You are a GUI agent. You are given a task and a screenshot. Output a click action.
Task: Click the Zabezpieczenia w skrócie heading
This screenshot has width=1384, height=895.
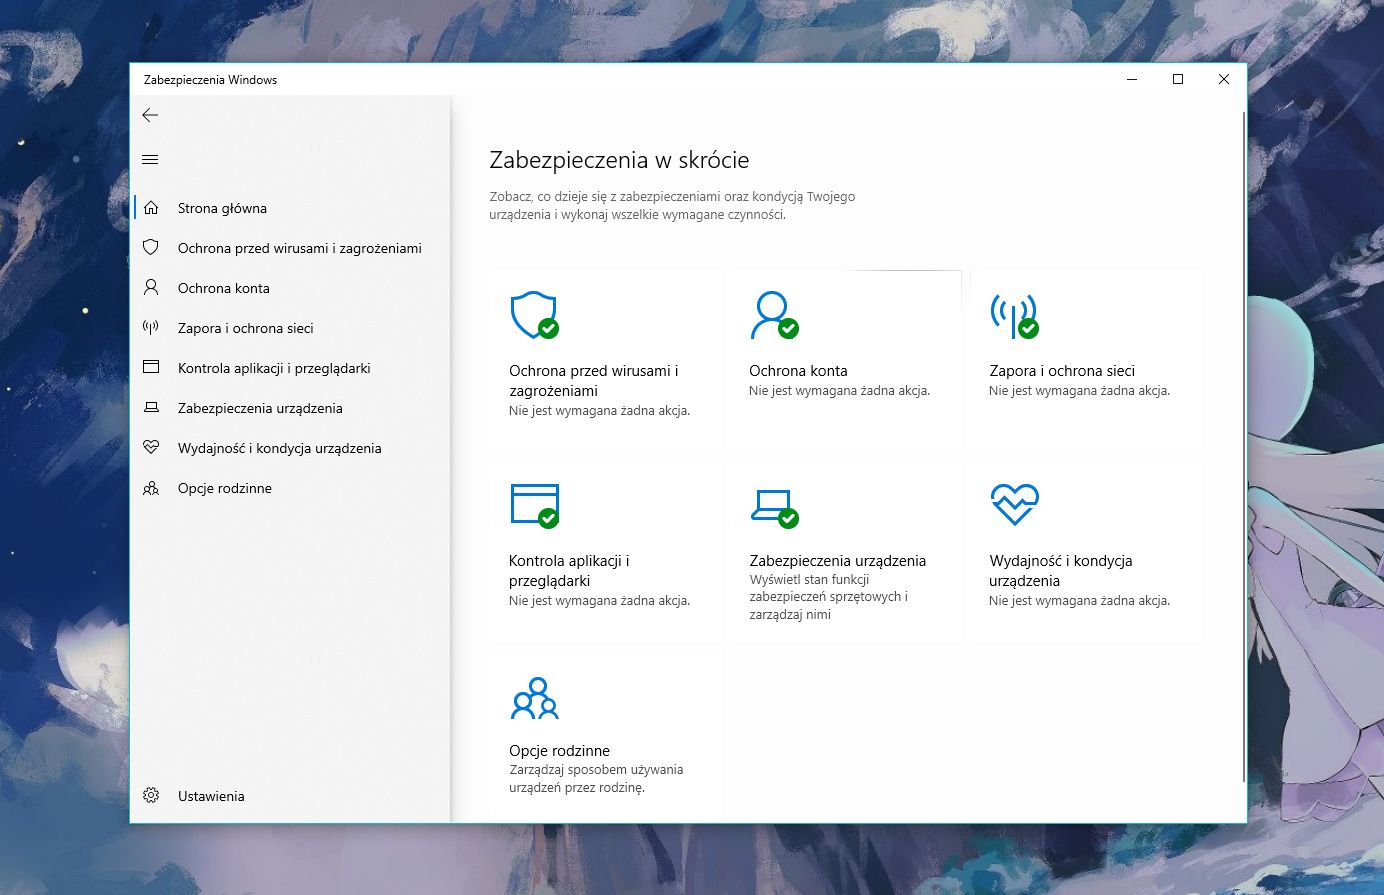click(619, 160)
